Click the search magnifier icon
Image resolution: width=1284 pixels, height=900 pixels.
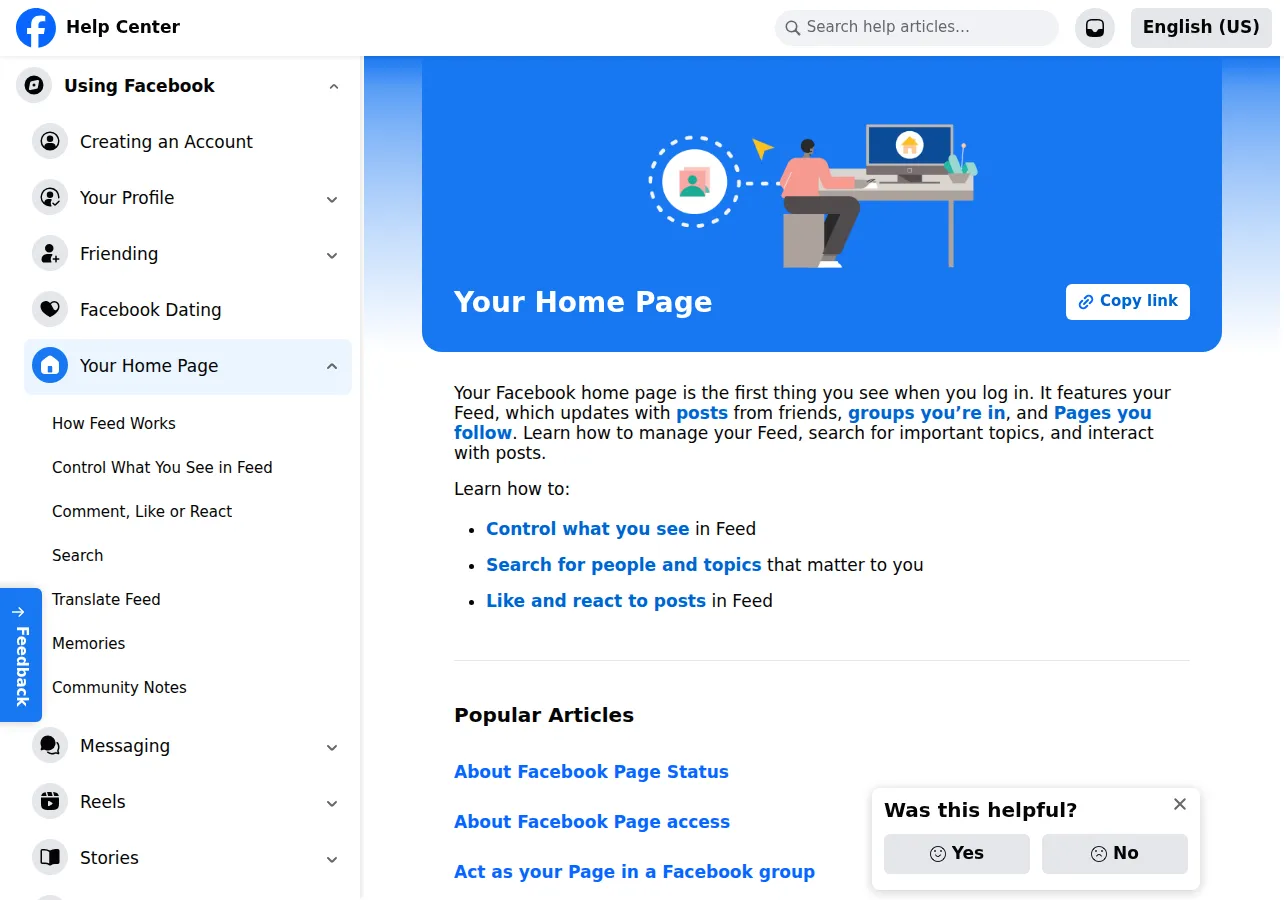click(793, 28)
